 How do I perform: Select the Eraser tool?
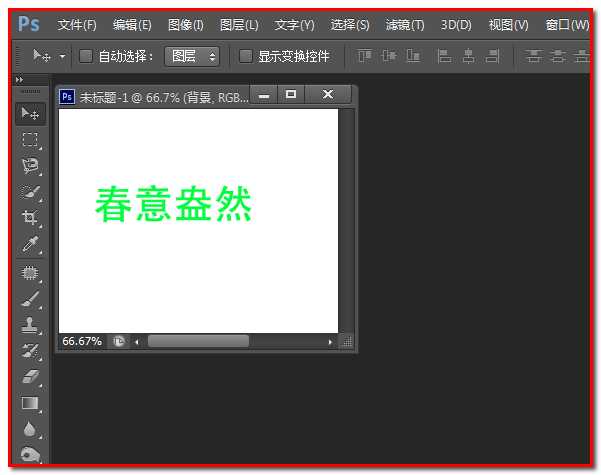tap(30, 377)
